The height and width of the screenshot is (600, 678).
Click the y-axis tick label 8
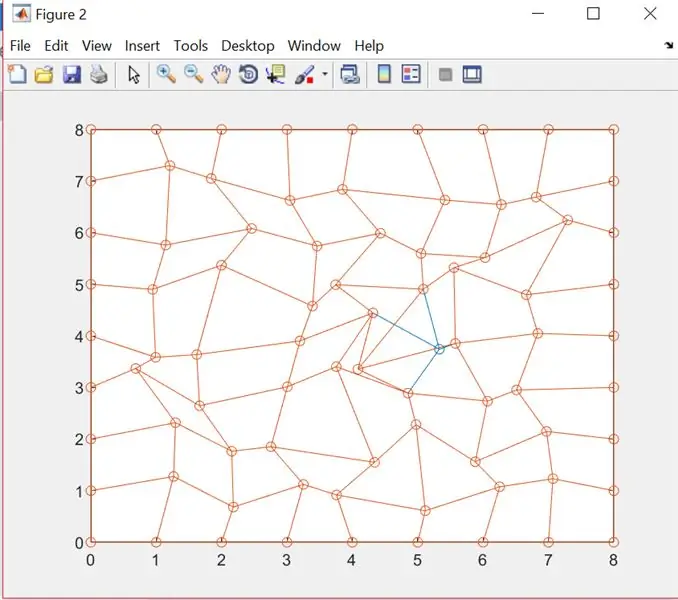[79, 130]
